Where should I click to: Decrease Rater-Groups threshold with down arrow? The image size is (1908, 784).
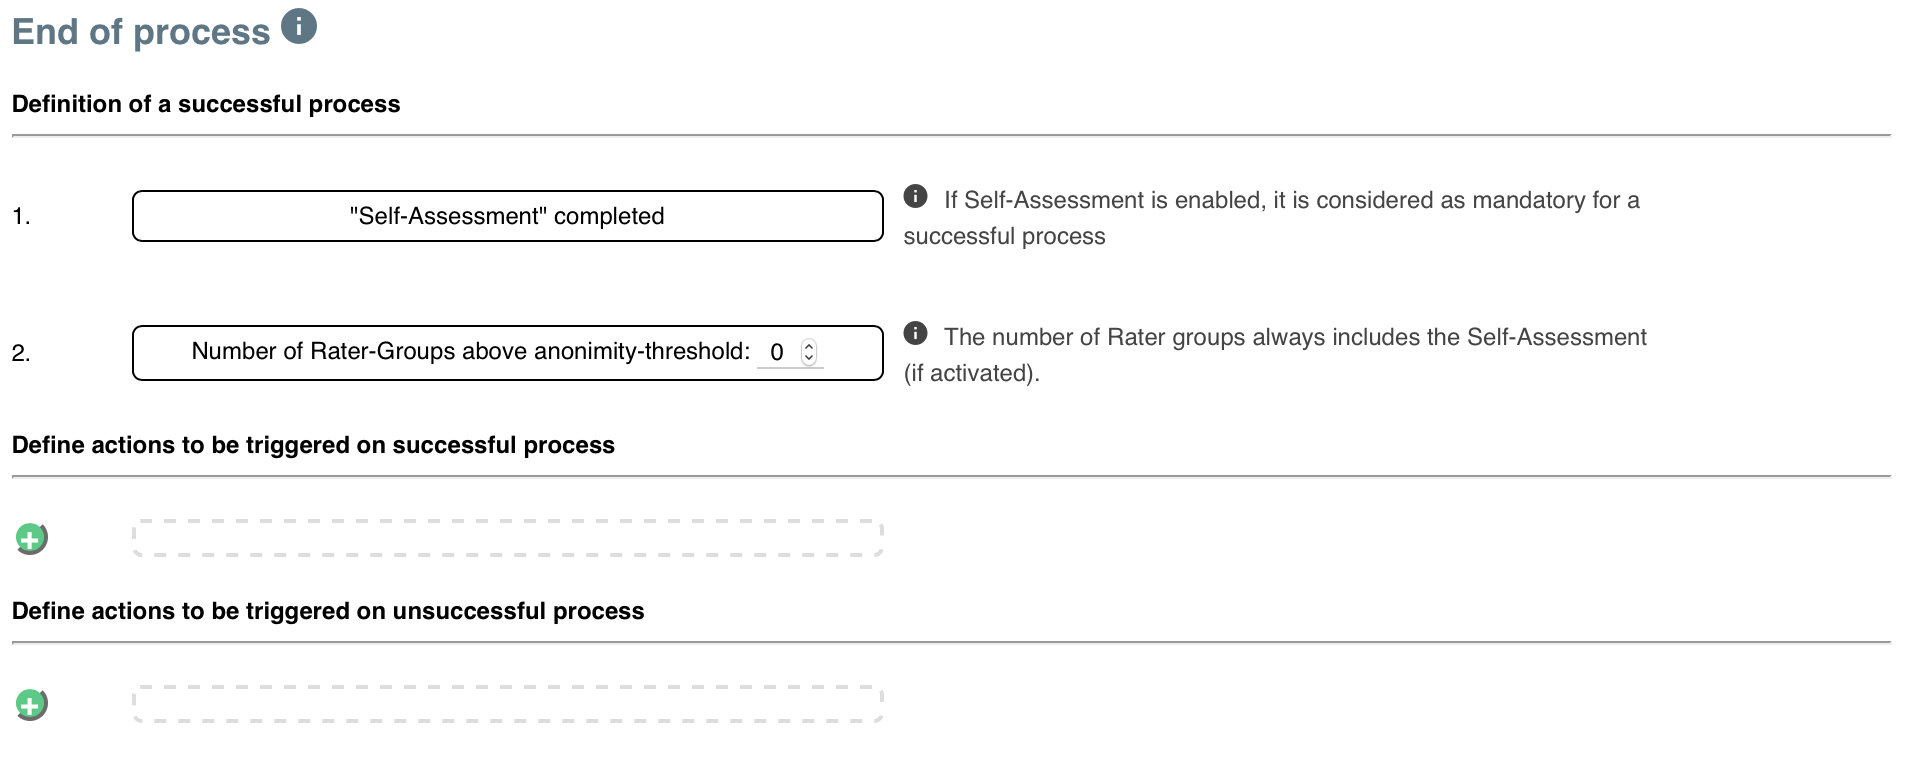(809, 358)
